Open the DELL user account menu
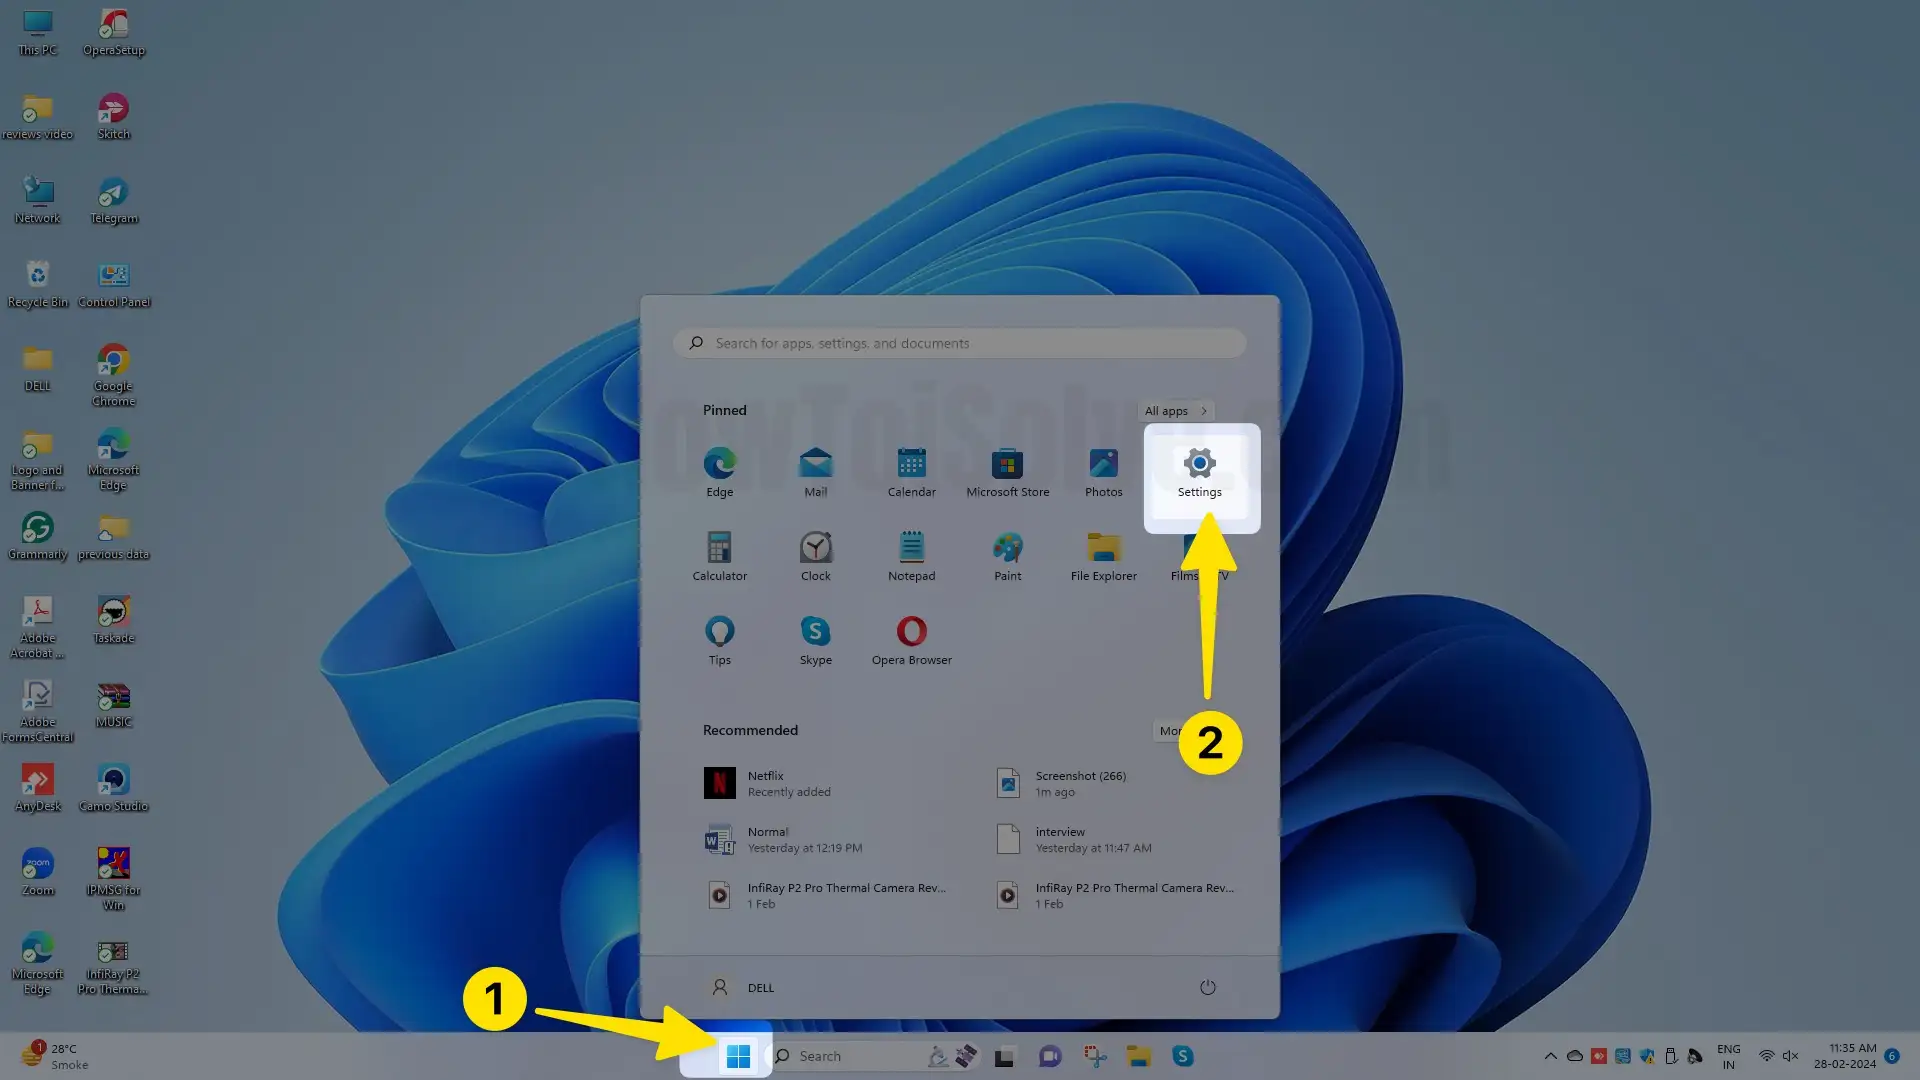 742,987
